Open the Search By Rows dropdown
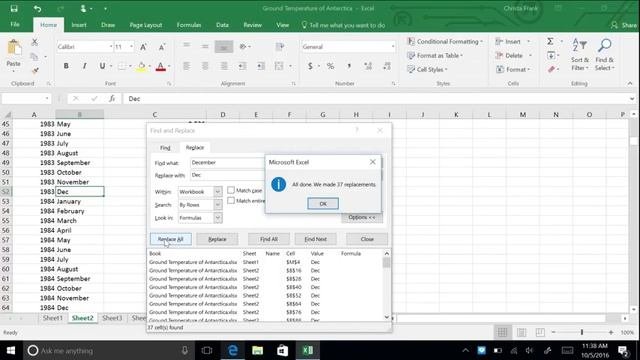 click(x=218, y=204)
